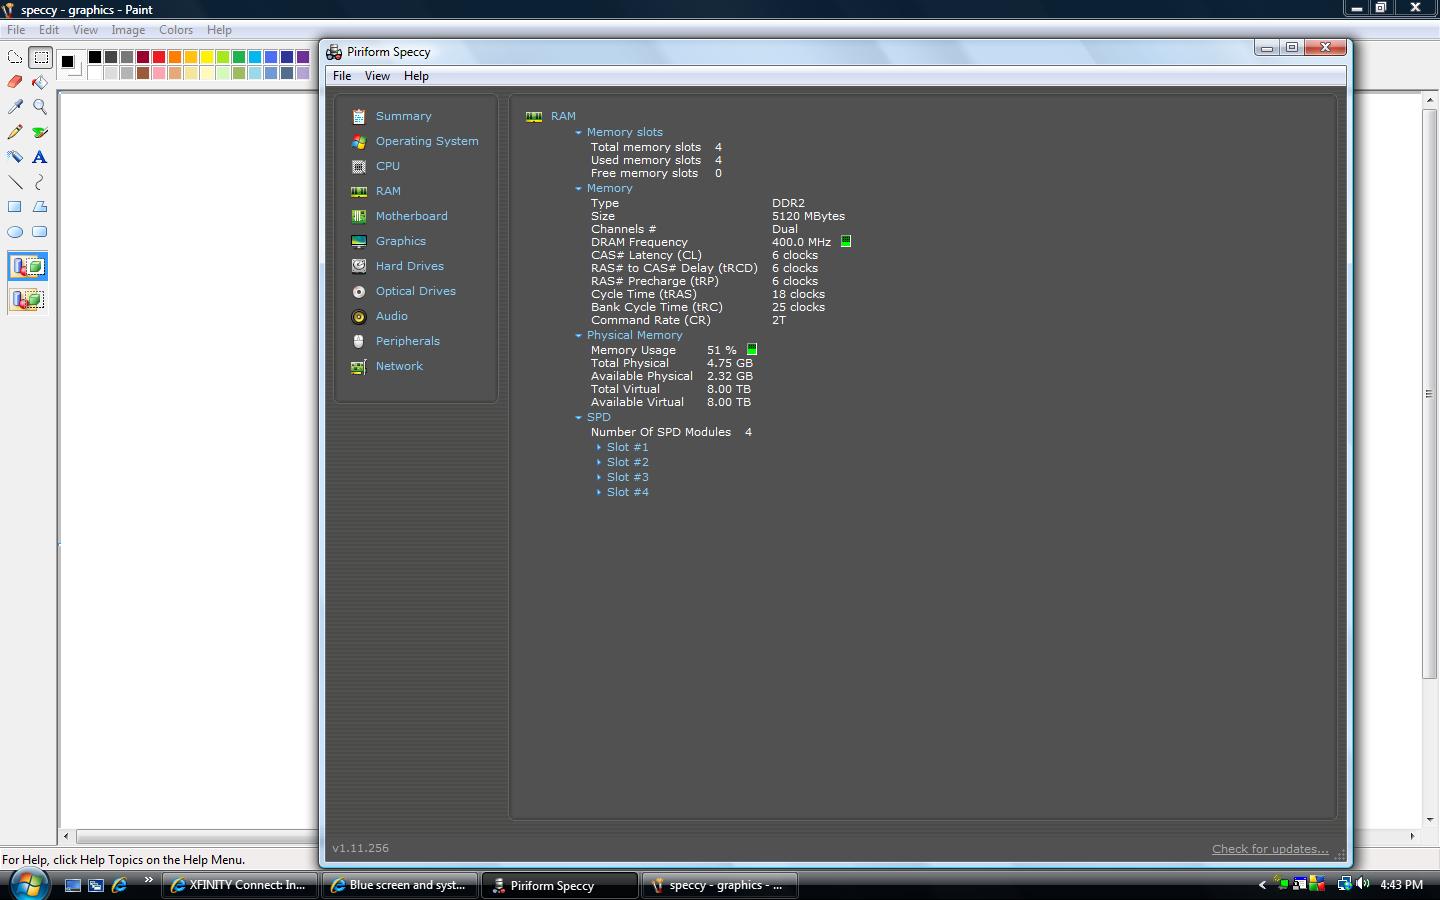The height and width of the screenshot is (900, 1440).
Task: Choose the Brush tool in Paint
Action: pyautogui.click(x=40, y=132)
